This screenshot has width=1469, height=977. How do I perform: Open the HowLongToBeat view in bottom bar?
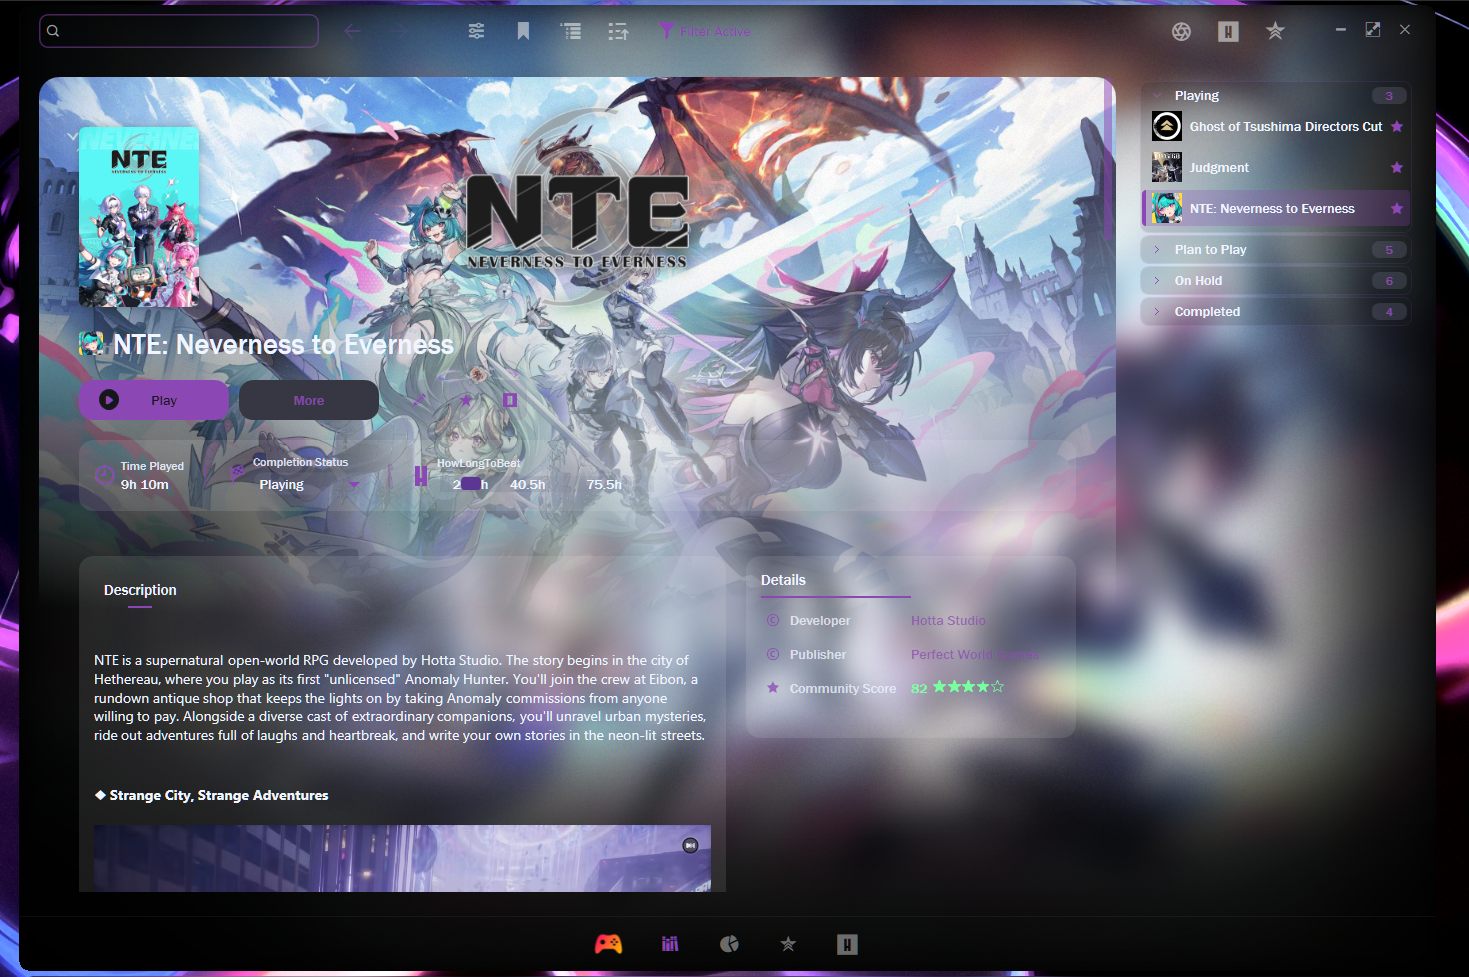(x=847, y=944)
